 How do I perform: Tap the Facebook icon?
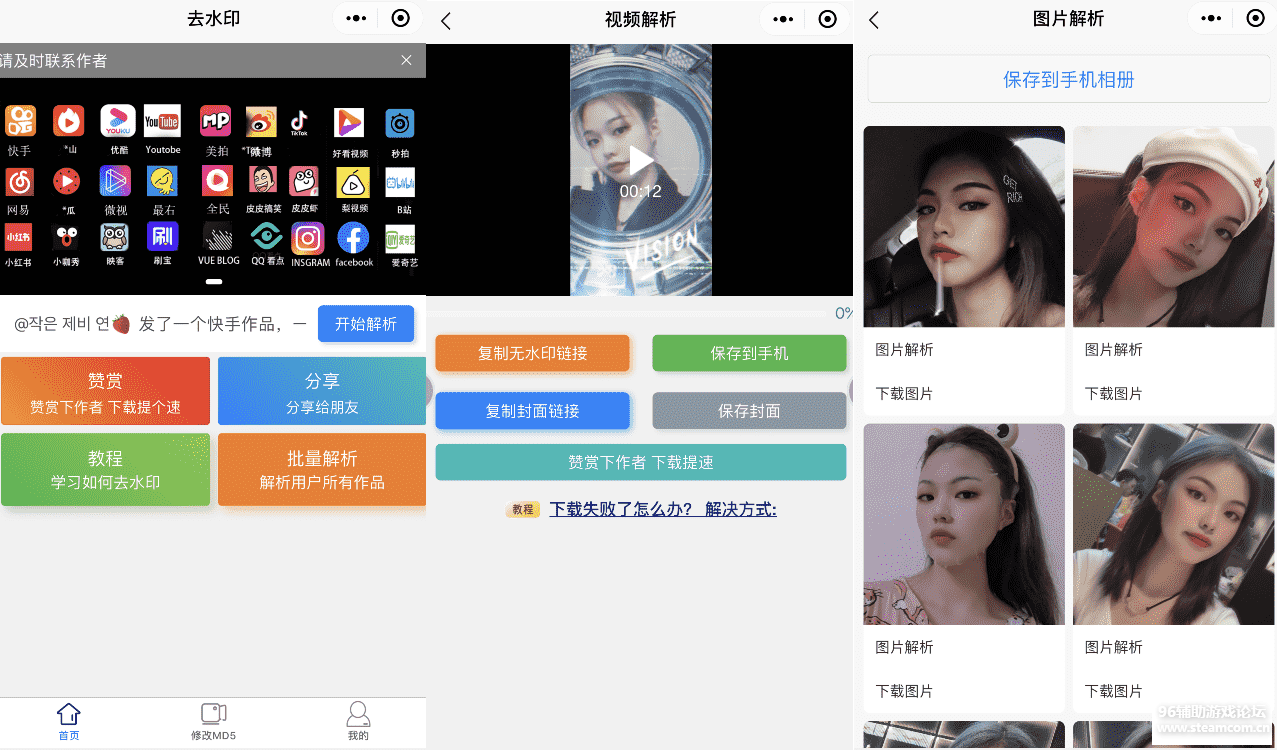pos(353,239)
